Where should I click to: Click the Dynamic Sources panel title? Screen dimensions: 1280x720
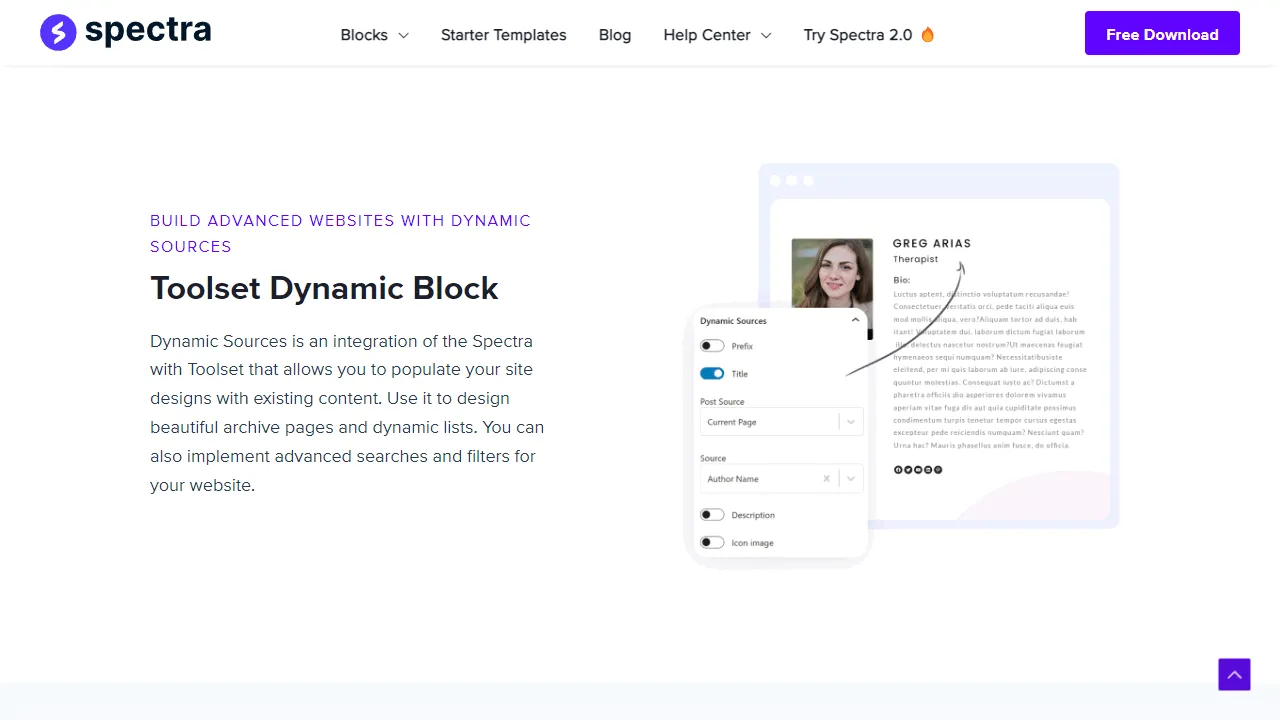(733, 321)
